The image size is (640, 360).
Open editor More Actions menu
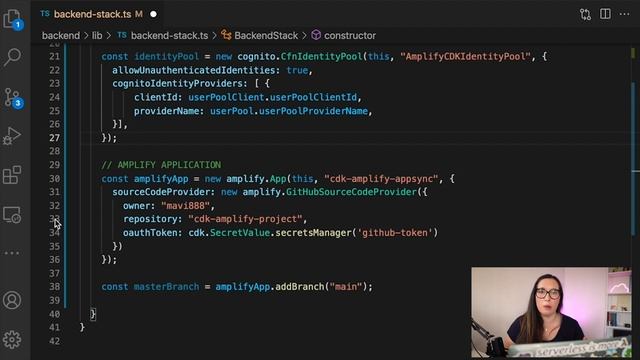(x=624, y=14)
